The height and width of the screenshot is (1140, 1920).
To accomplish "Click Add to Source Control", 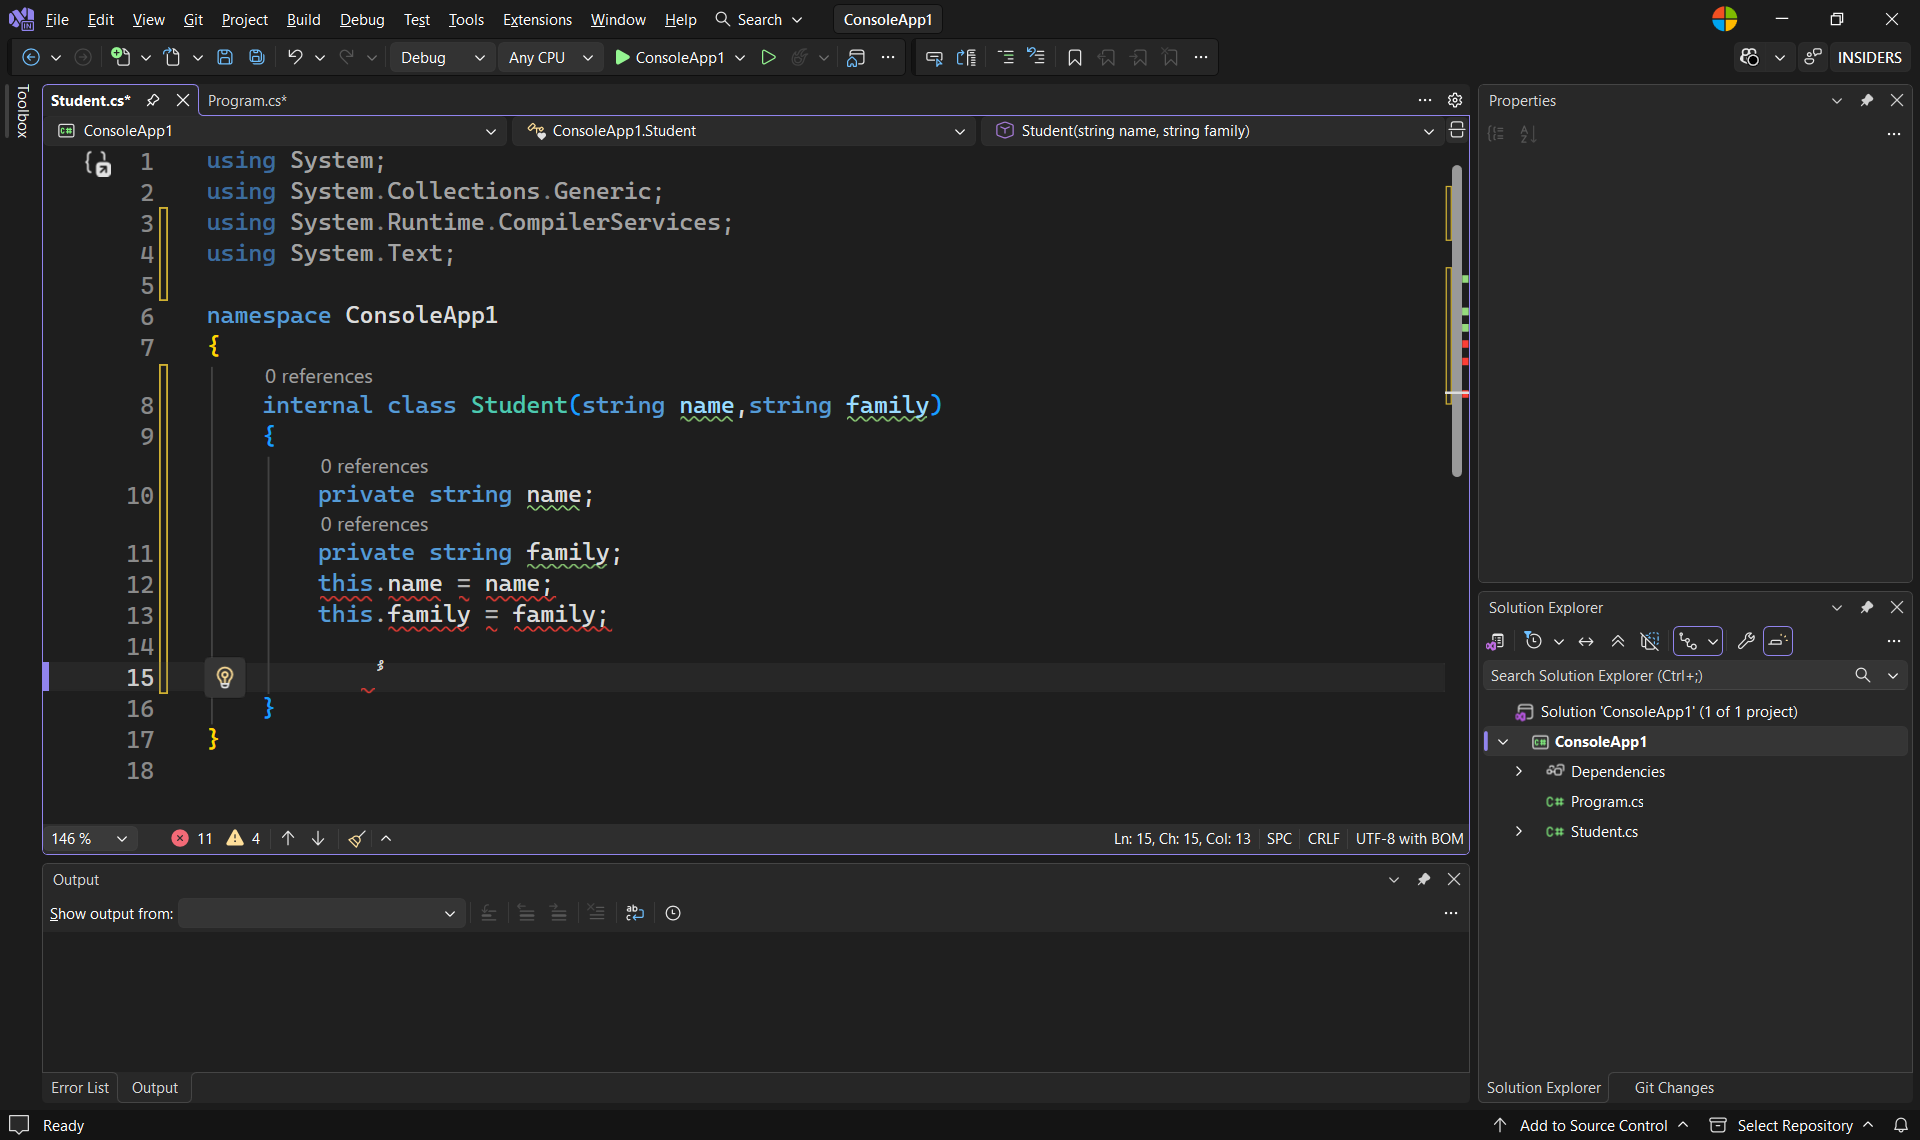I will 1593,1126.
